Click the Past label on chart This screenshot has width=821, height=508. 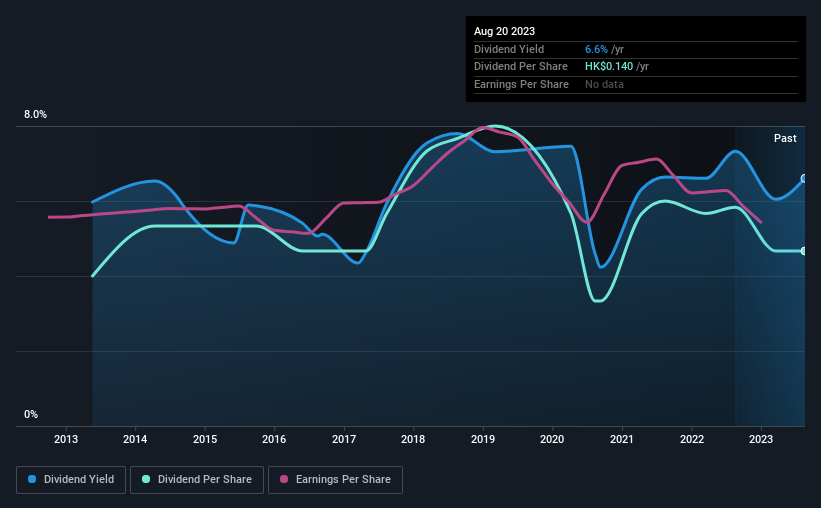pyautogui.click(x=785, y=138)
